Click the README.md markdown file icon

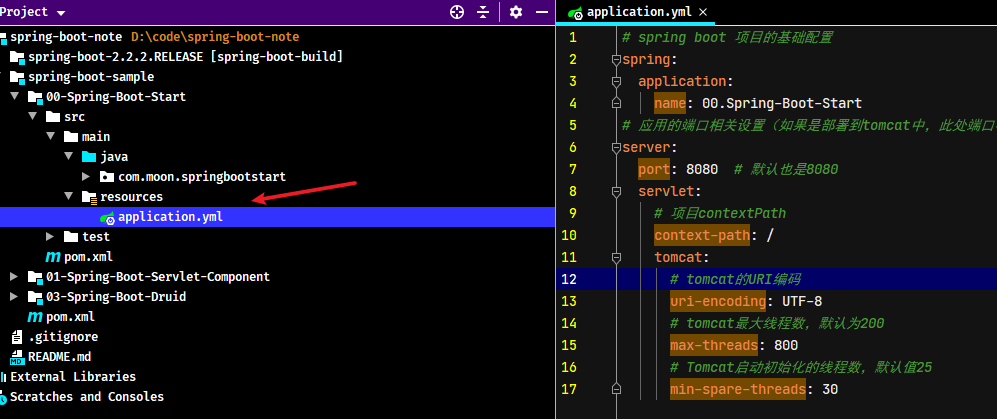pyautogui.click(x=17, y=357)
